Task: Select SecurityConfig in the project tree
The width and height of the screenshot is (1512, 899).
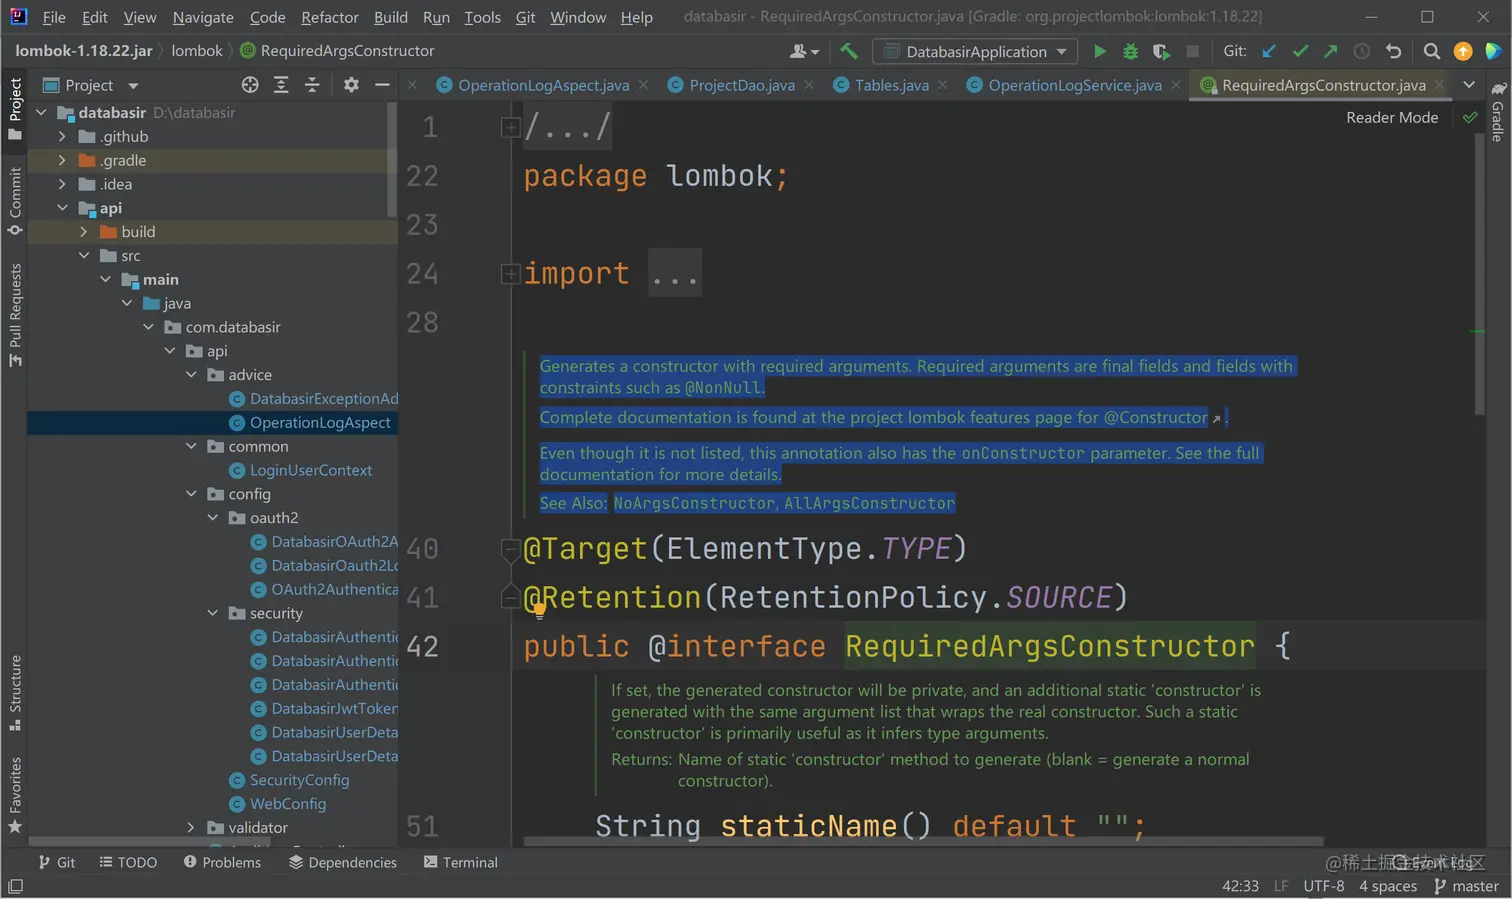Action: click(299, 780)
